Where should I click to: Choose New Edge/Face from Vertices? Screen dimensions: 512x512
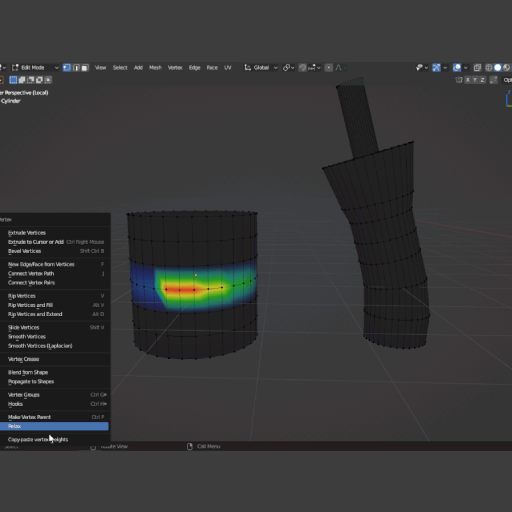(x=55, y=264)
